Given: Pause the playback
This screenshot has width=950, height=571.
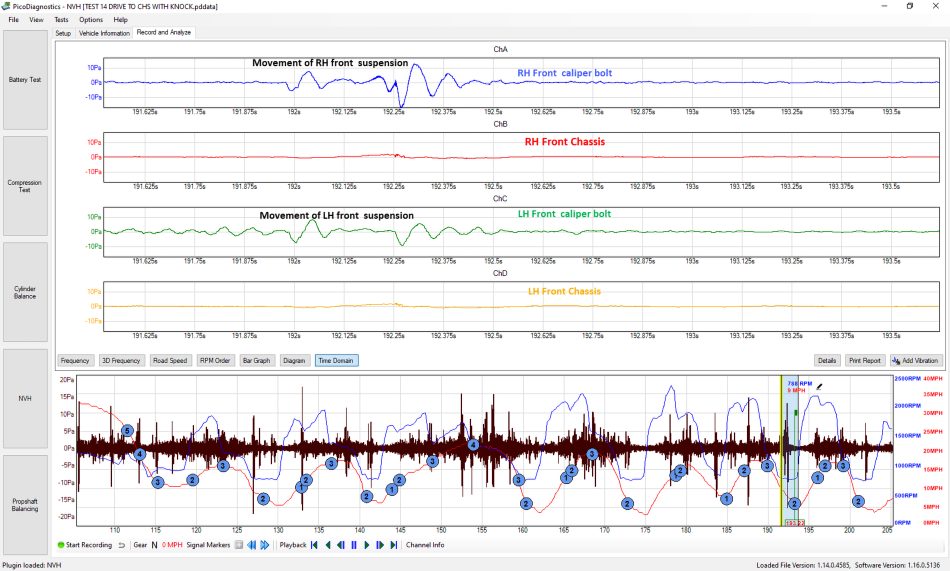Looking at the screenshot, I should pos(354,545).
